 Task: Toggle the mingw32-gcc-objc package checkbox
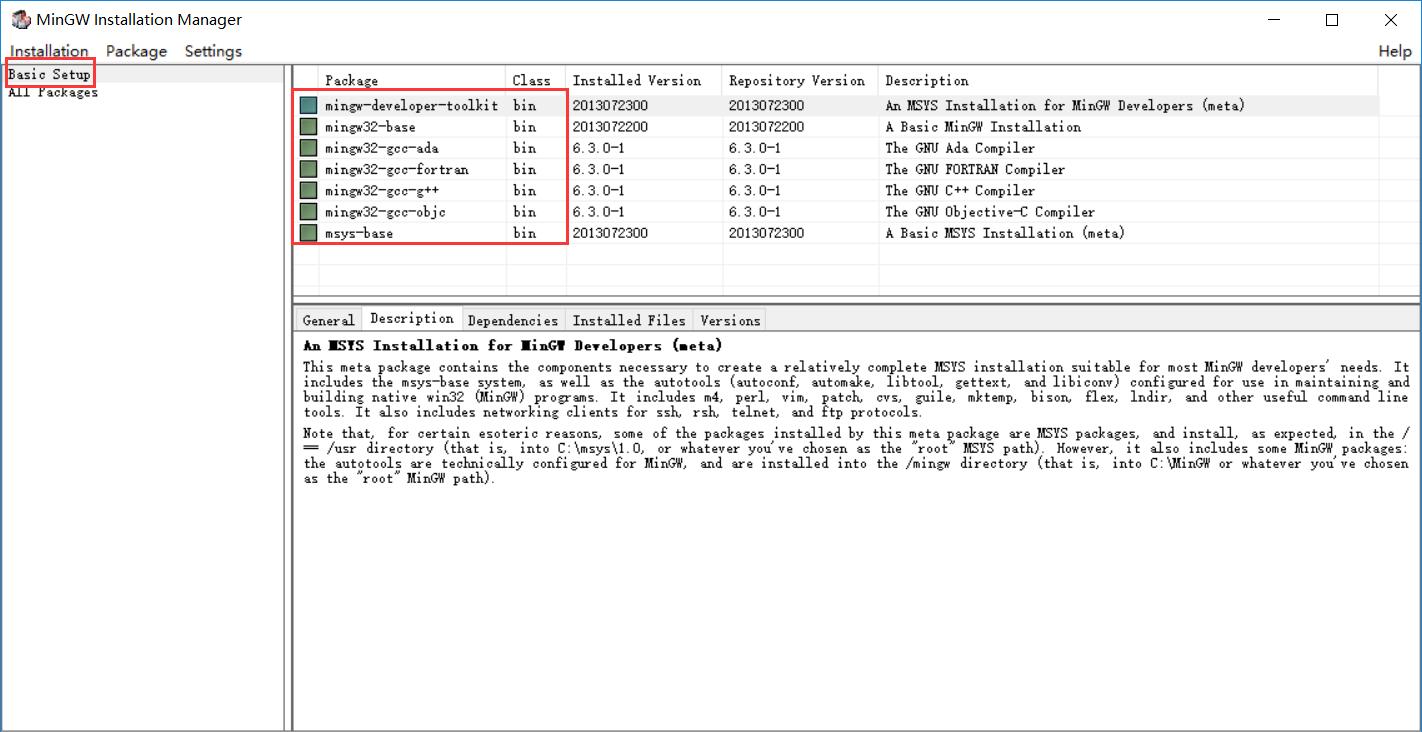click(x=308, y=212)
